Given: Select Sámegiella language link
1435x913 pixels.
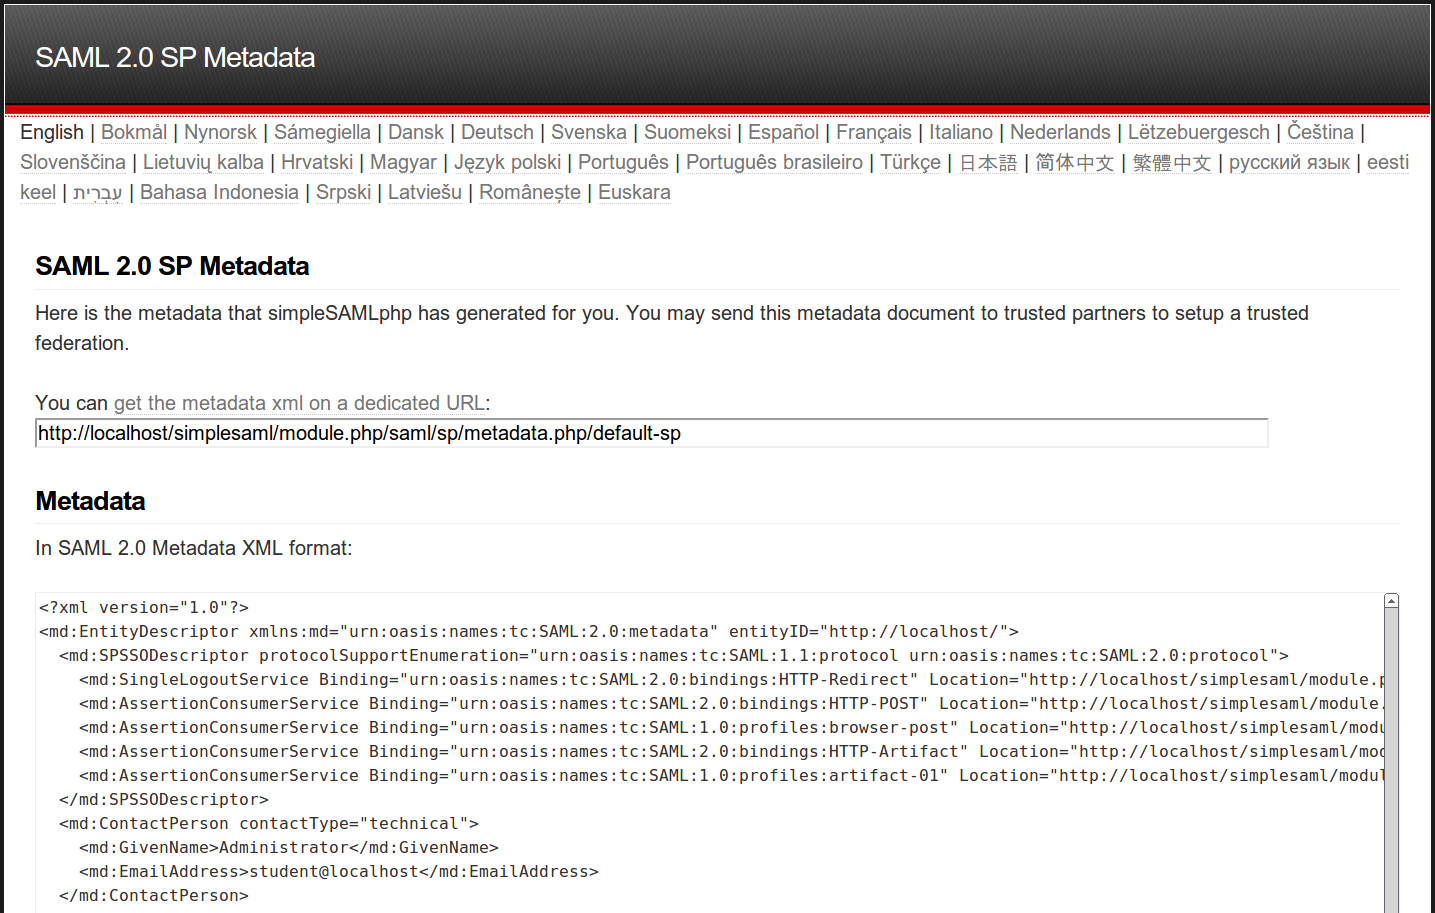Looking at the screenshot, I should pos(322,132).
